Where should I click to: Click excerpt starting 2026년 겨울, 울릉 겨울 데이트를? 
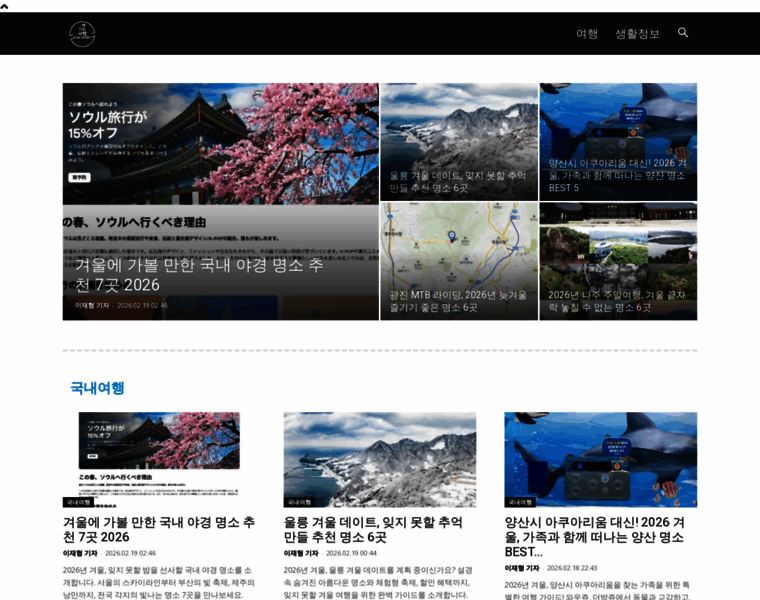[378, 583]
